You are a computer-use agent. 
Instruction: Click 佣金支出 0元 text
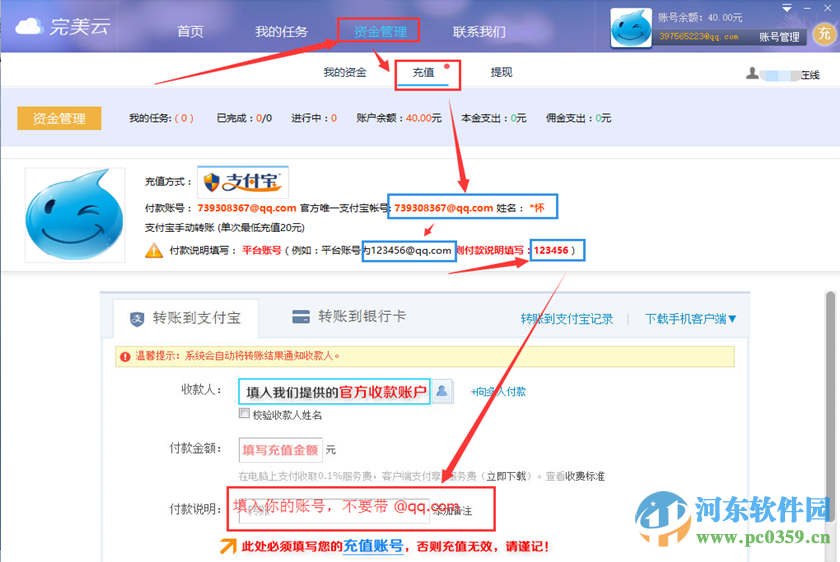click(578, 118)
